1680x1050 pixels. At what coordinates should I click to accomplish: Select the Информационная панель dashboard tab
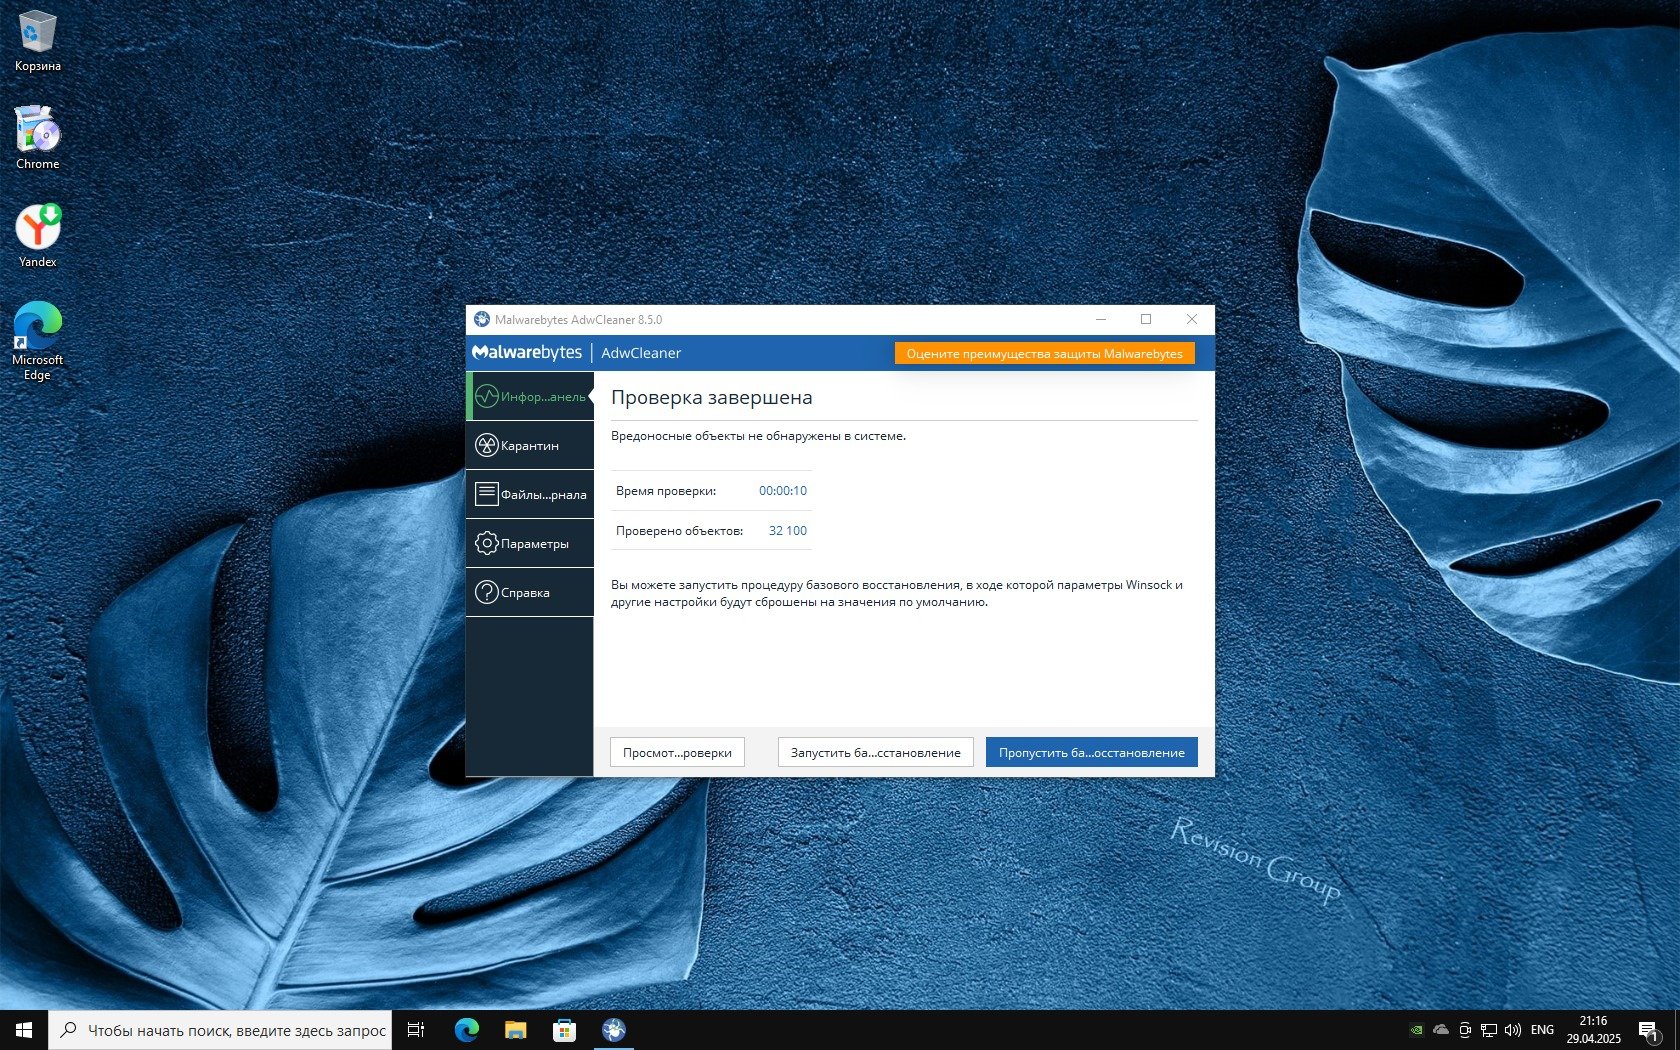coord(529,397)
